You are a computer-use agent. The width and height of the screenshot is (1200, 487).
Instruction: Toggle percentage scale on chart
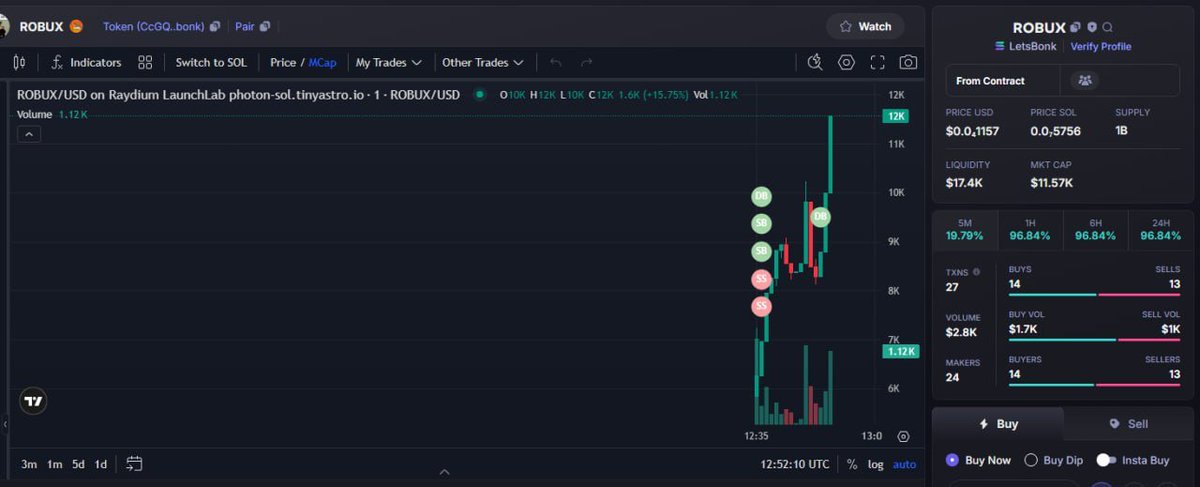point(852,464)
